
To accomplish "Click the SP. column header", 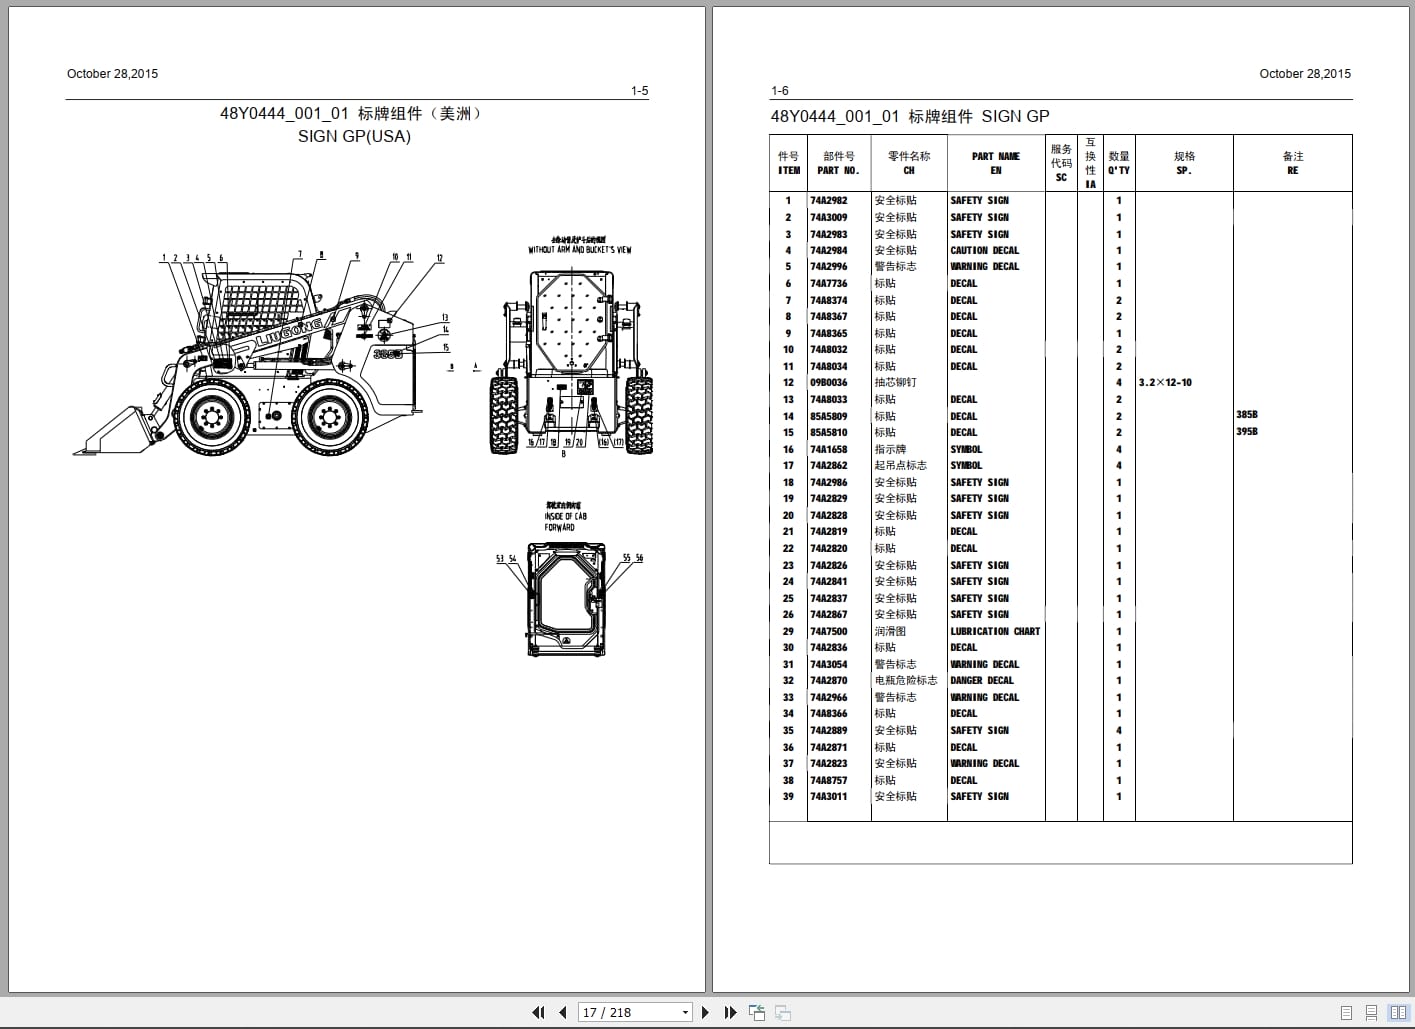I will tap(1184, 163).
